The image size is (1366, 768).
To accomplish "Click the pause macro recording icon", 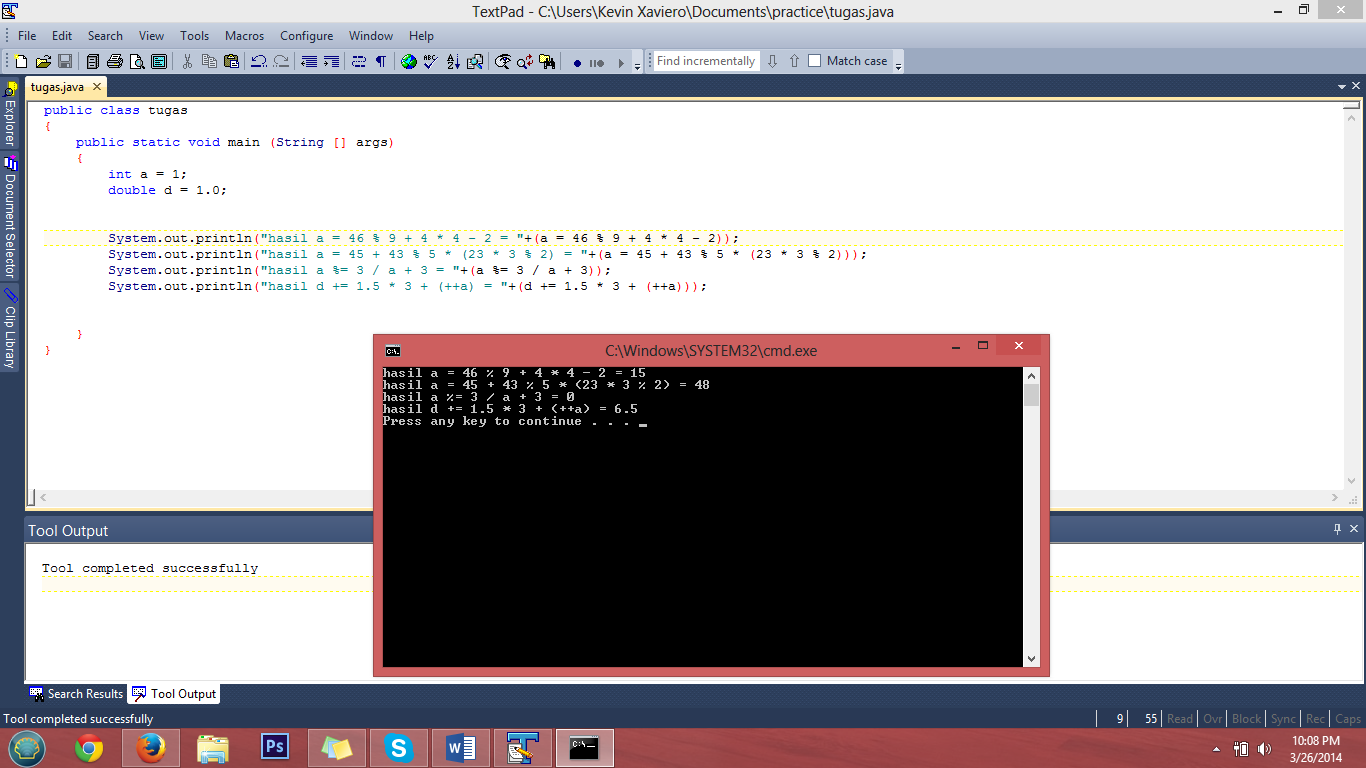I will (597, 62).
